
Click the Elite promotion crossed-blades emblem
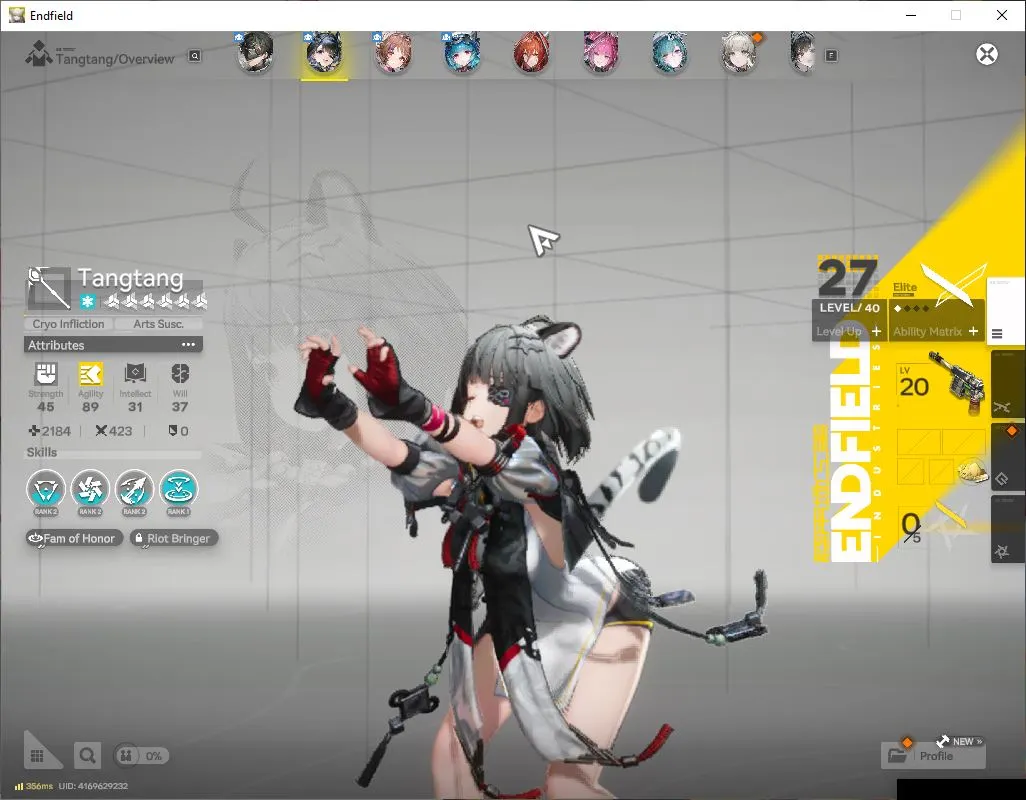click(x=953, y=284)
